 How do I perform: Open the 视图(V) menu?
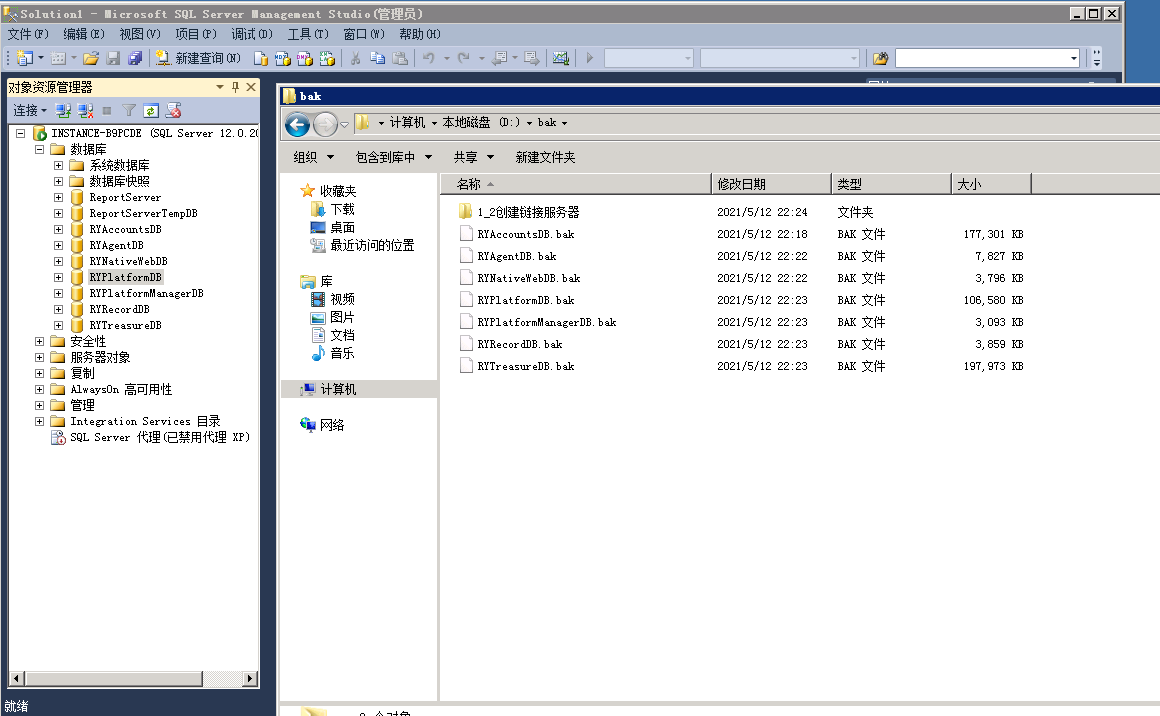pyautogui.click(x=140, y=34)
